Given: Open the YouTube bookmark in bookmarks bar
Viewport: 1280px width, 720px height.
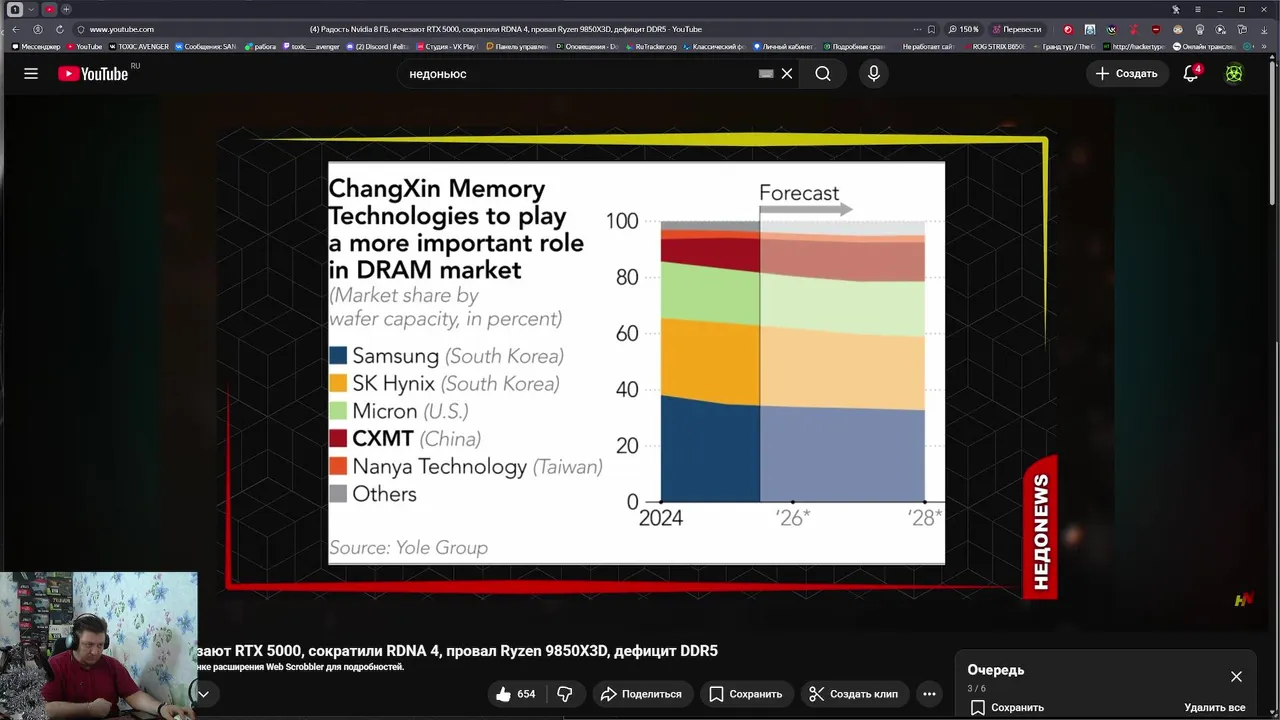Looking at the screenshot, I should [85, 46].
